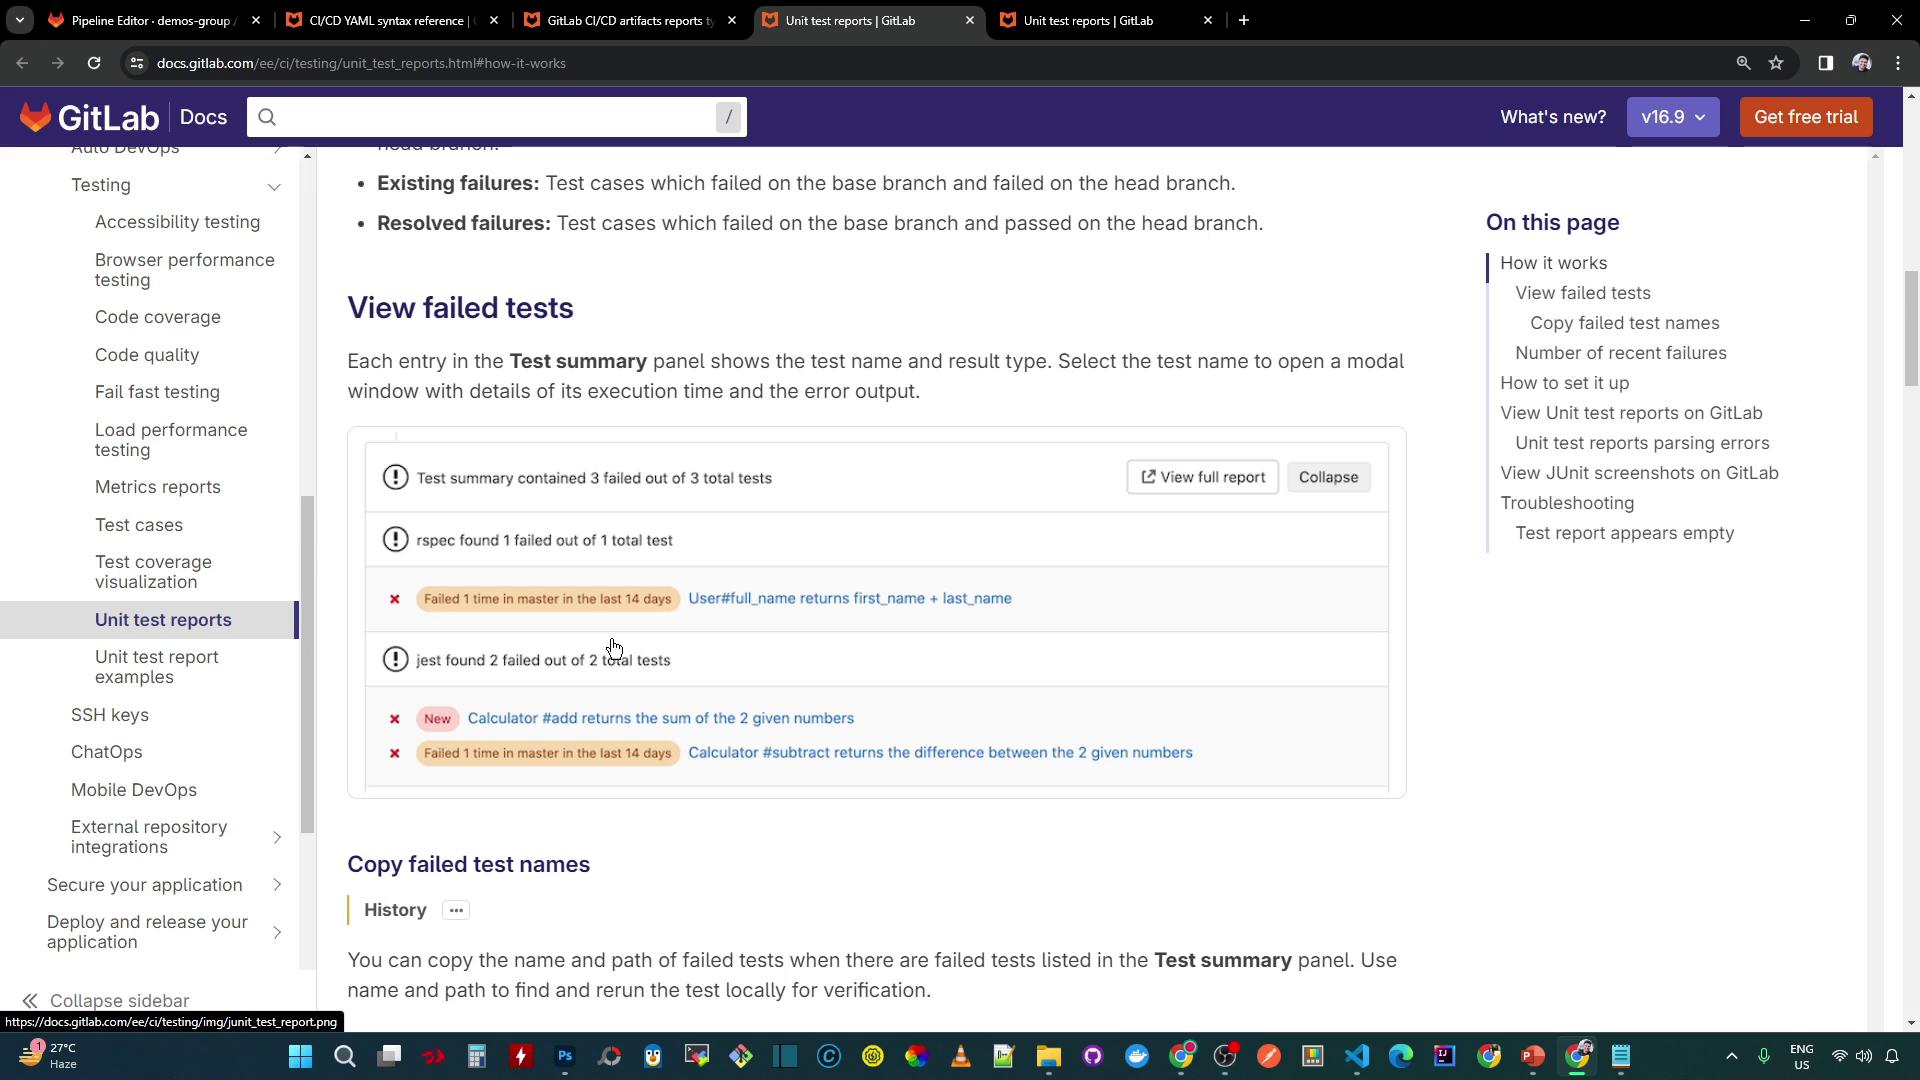Click the page vertical scrollbar thumb

point(1911,327)
